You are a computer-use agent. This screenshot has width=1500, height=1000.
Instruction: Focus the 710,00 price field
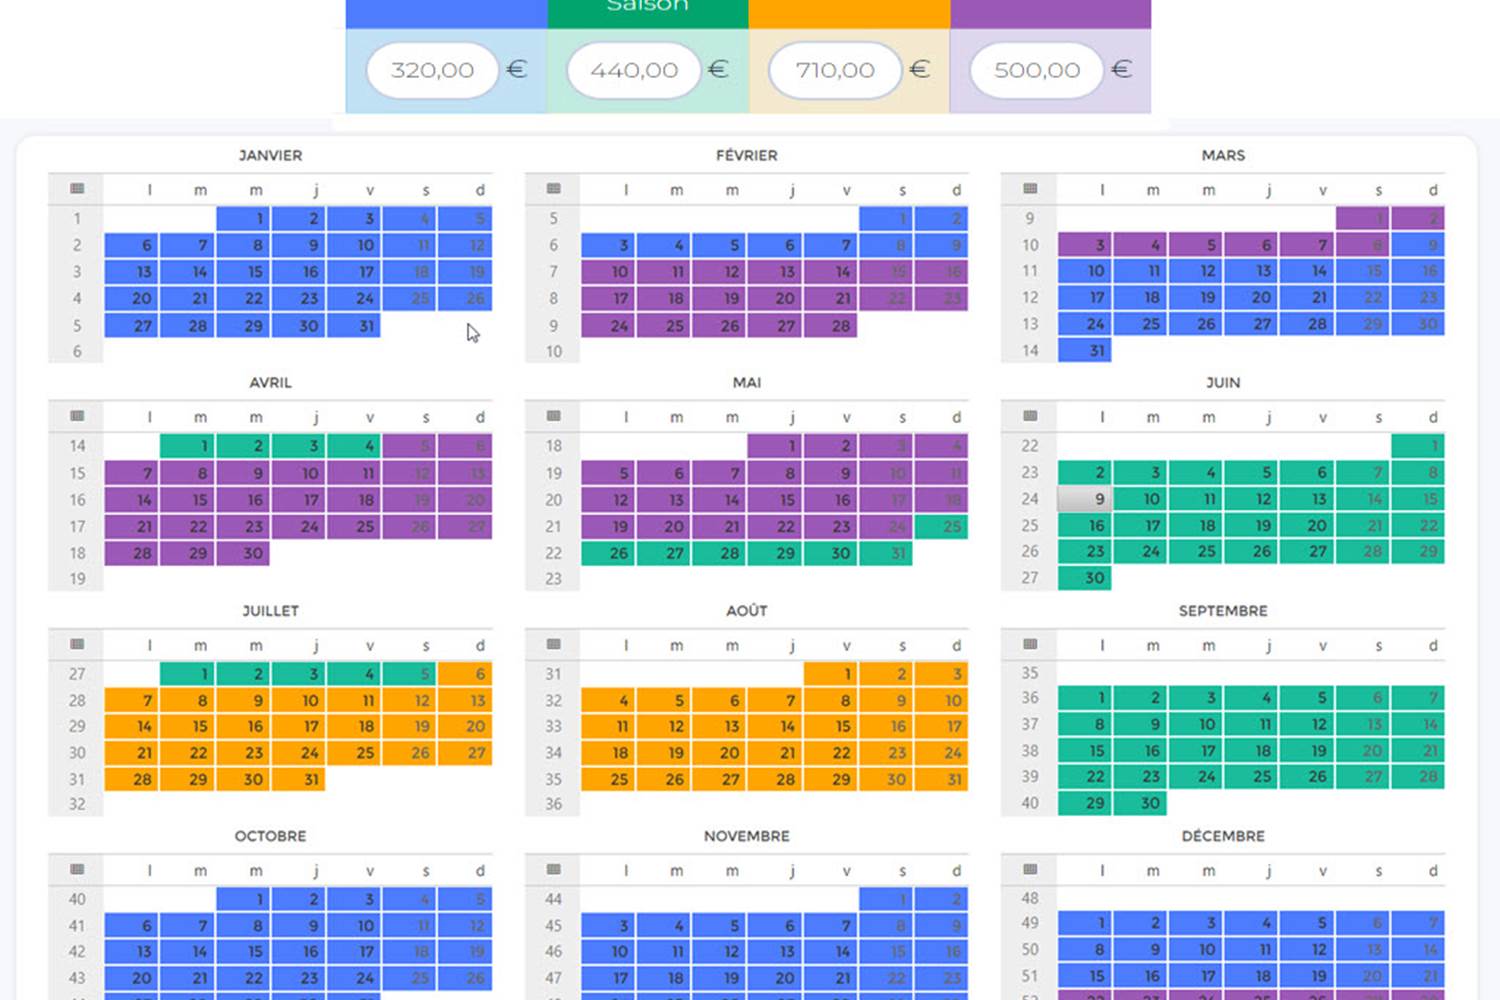click(835, 70)
